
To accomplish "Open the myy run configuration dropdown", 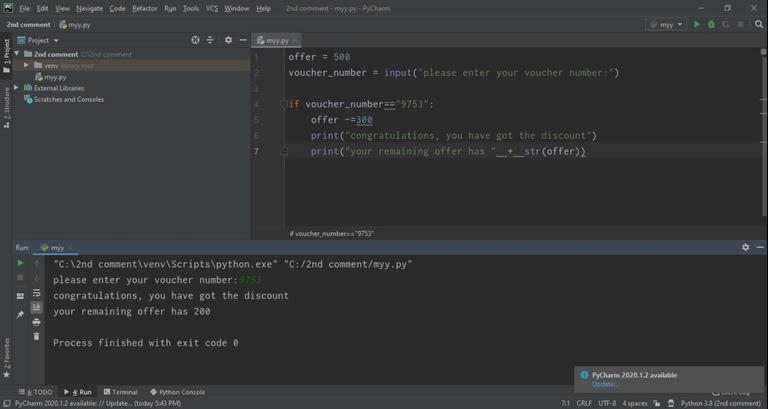I will click(665, 24).
